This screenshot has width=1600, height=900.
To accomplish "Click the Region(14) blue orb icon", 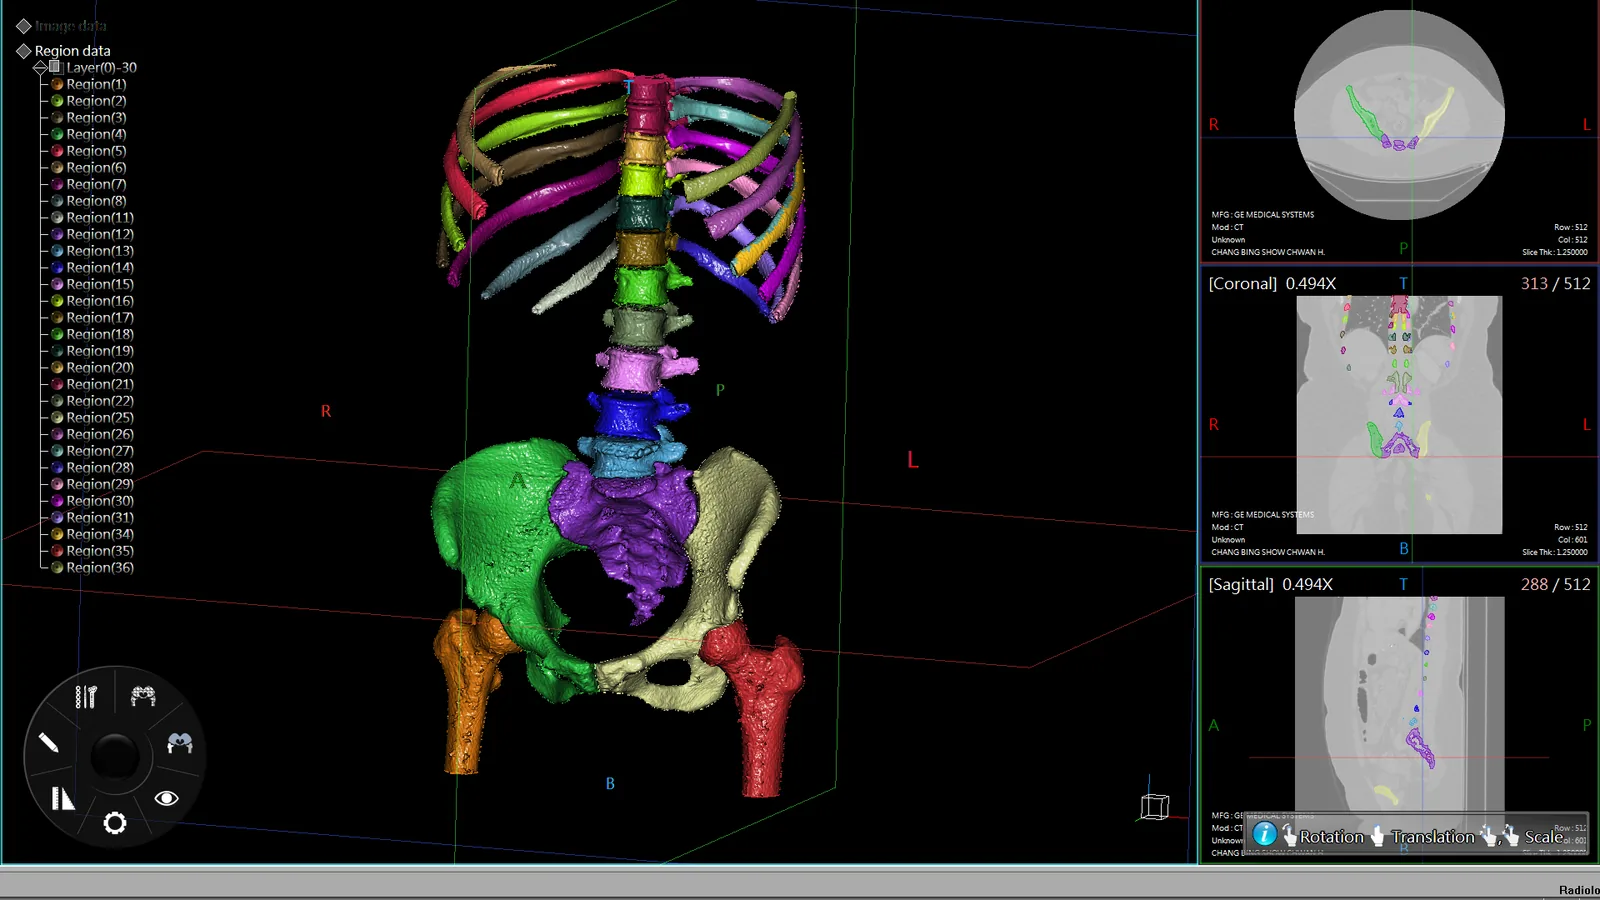I will coord(57,268).
